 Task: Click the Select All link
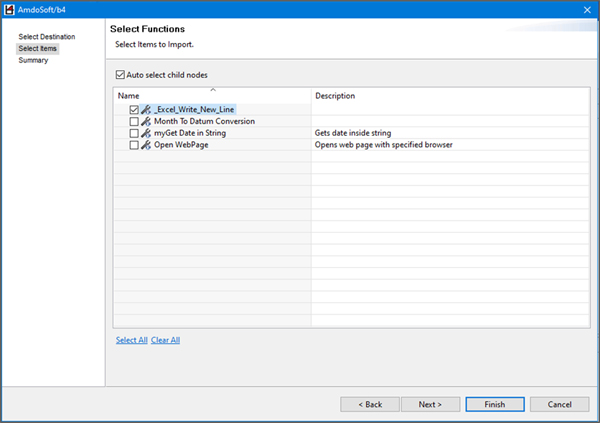pyautogui.click(x=132, y=340)
